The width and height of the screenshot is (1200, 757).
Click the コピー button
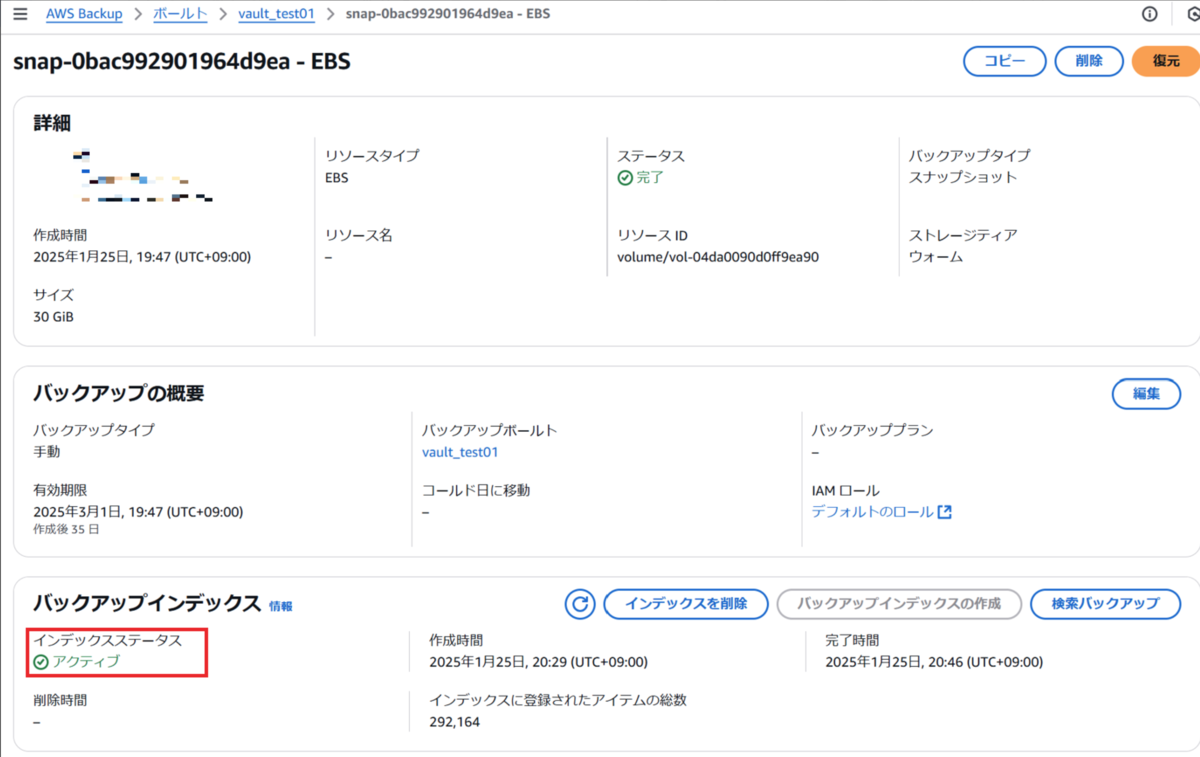click(1005, 61)
